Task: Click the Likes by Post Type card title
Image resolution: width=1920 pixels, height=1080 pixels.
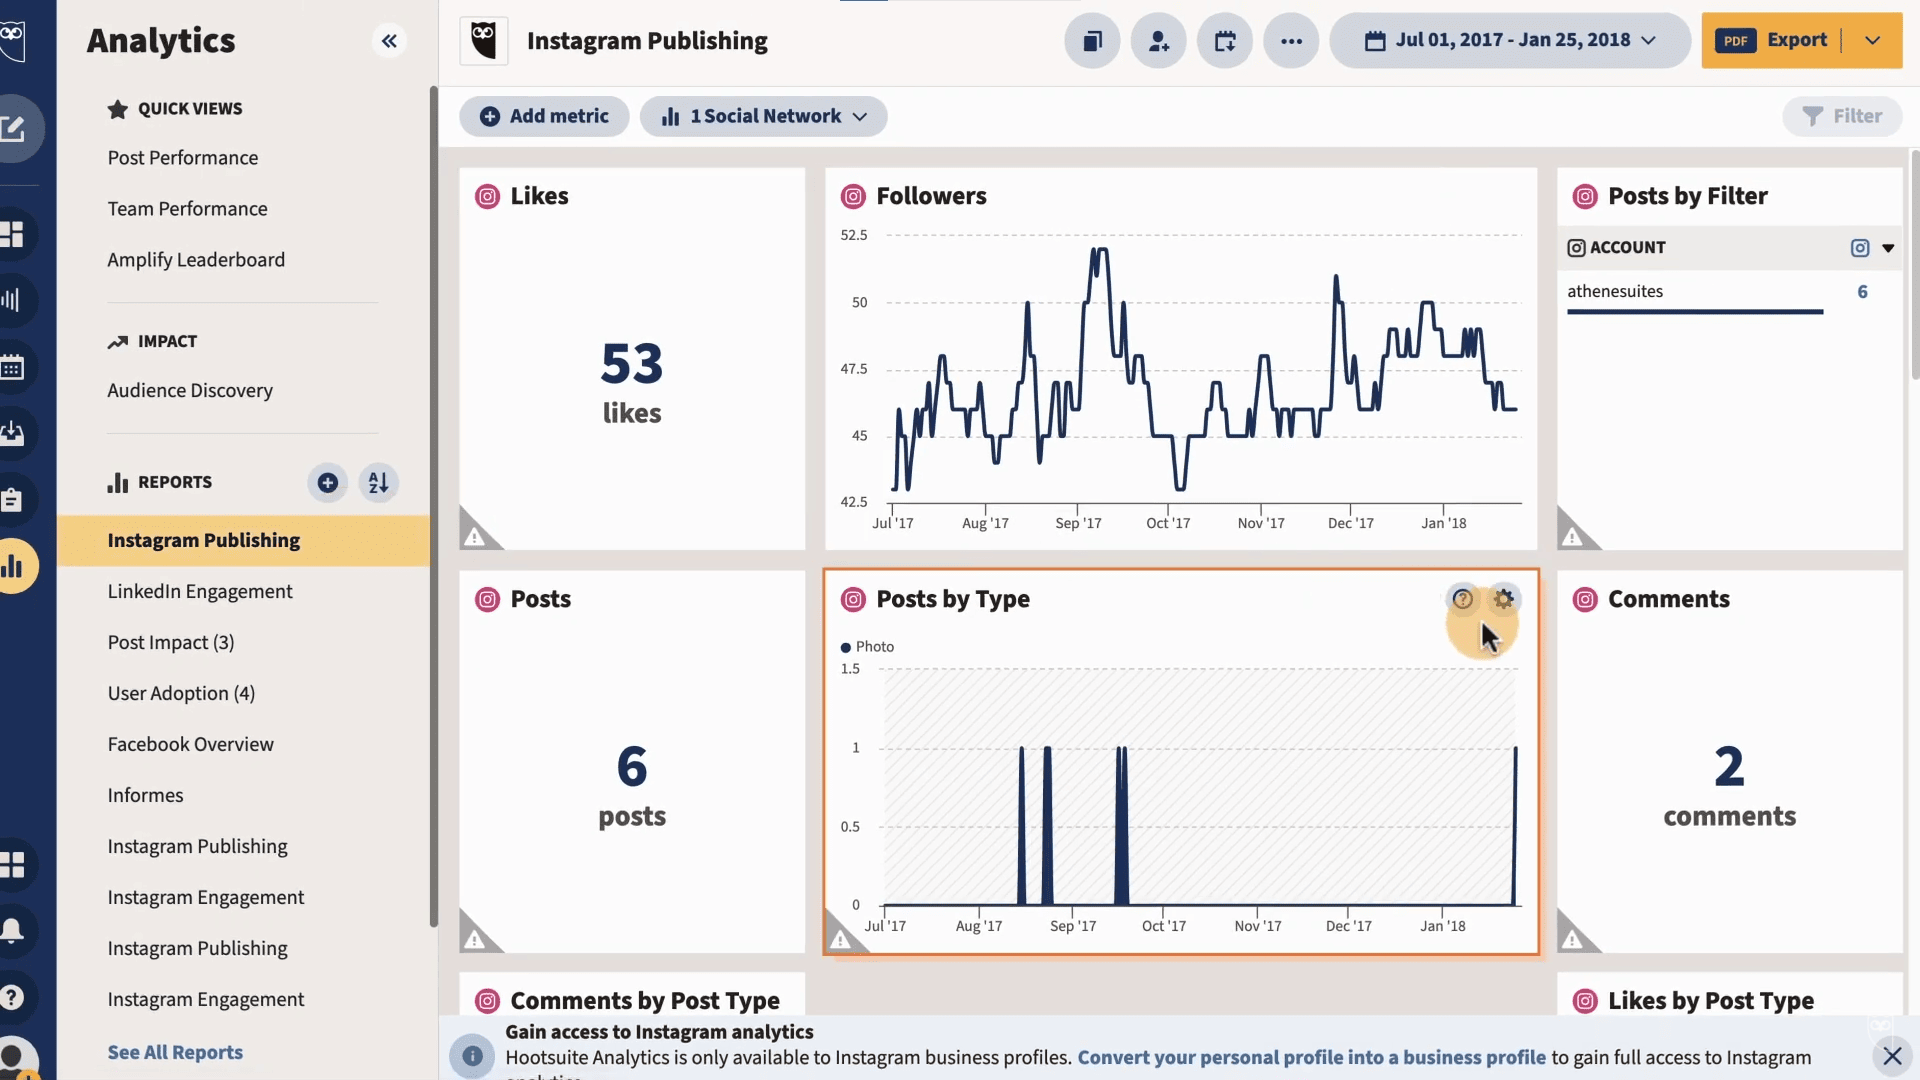Action: pyautogui.click(x=1710, y=1001)
